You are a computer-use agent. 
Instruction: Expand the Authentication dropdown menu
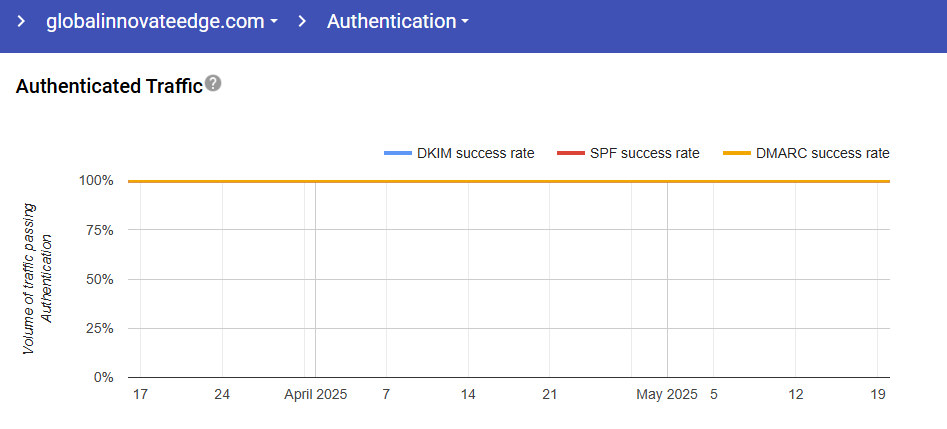pyautogui.click(x=397, y=22)
